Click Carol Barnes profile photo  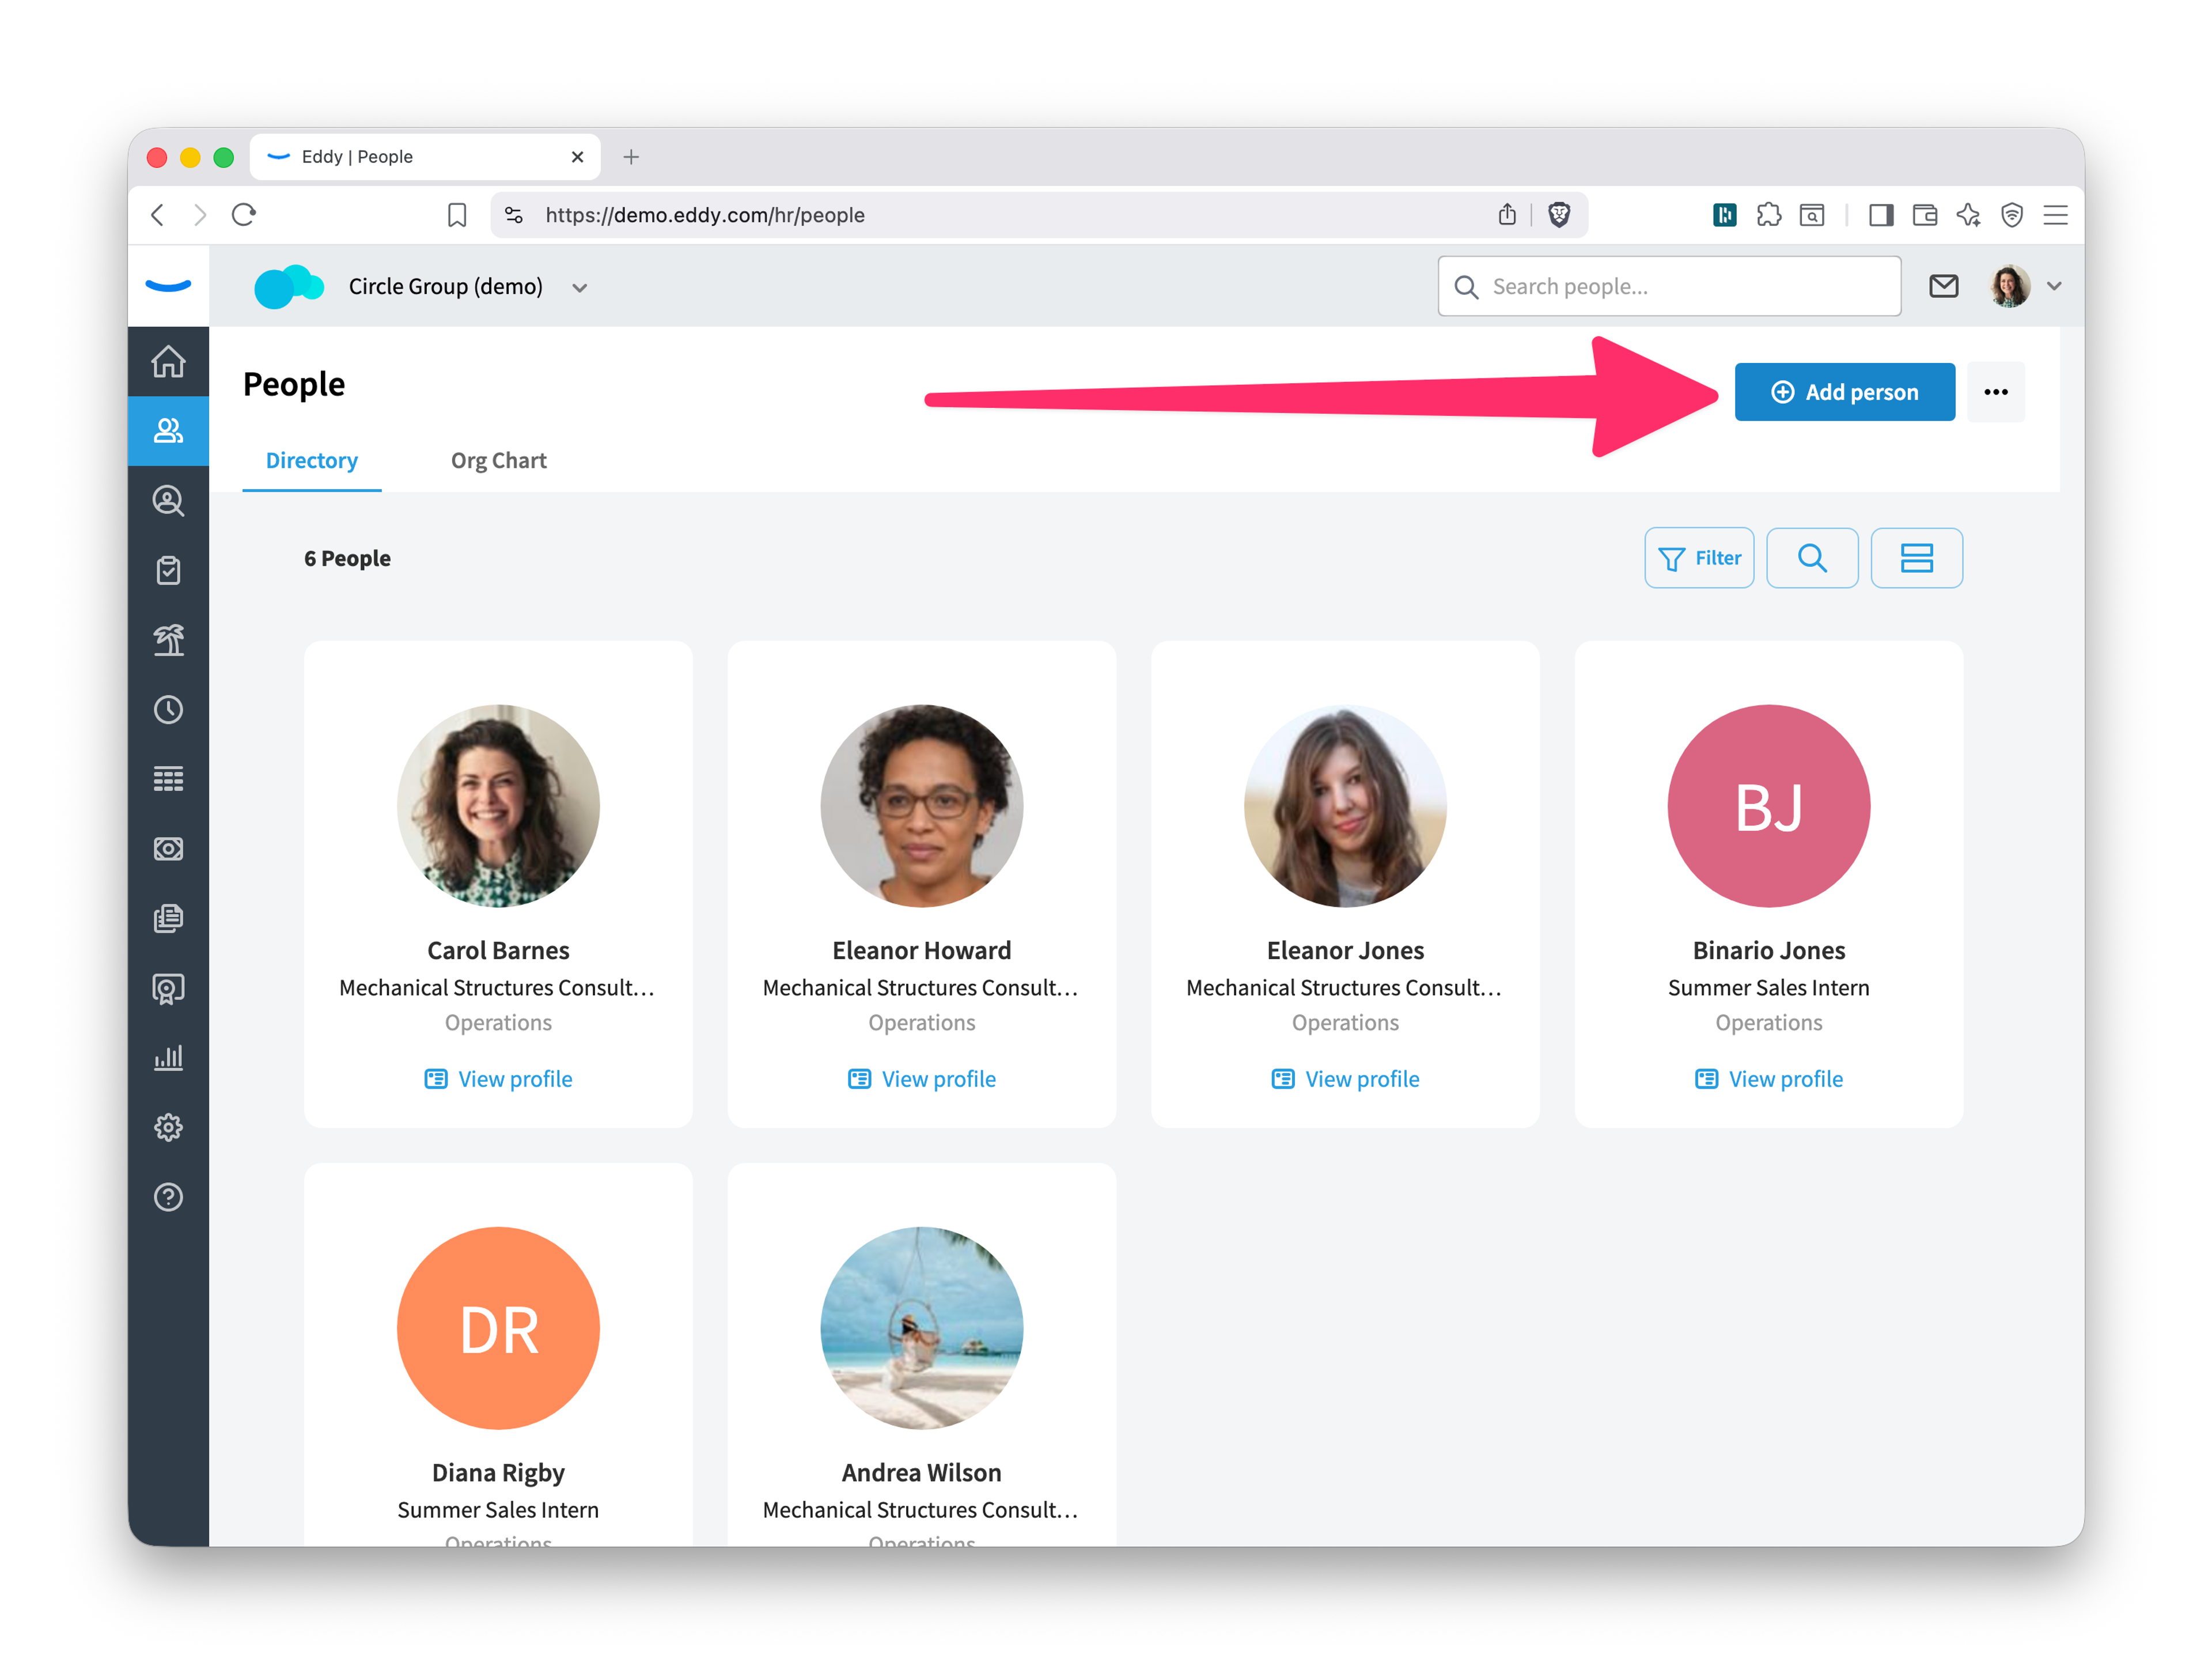pos(498,806)
